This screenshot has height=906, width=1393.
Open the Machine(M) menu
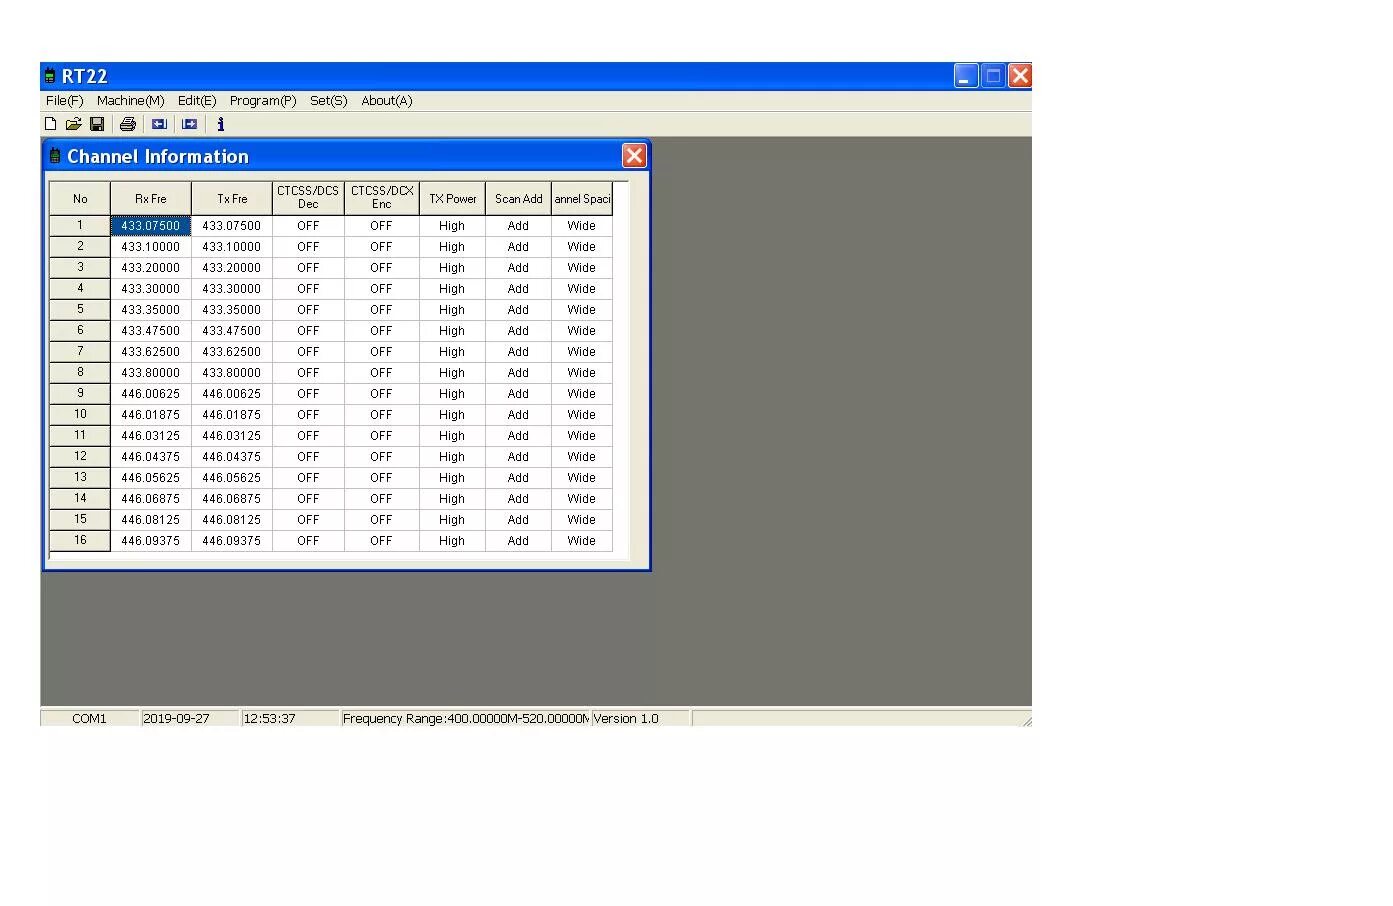pyautogui.click(x=131, y=101)
